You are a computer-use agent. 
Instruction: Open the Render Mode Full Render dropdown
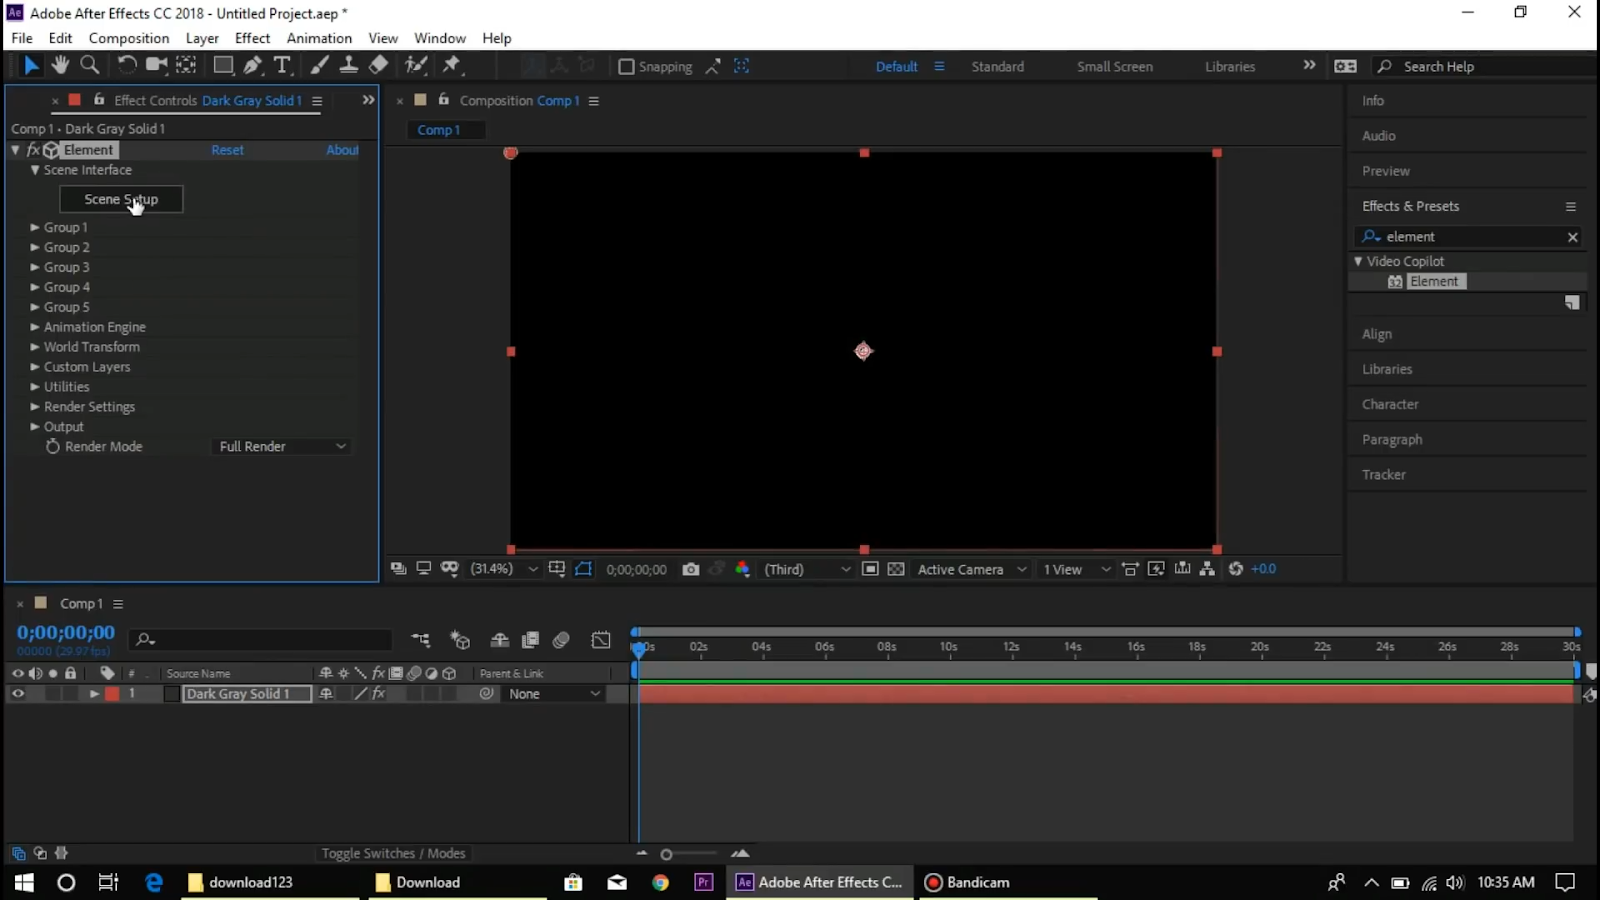tap(282, 447)
